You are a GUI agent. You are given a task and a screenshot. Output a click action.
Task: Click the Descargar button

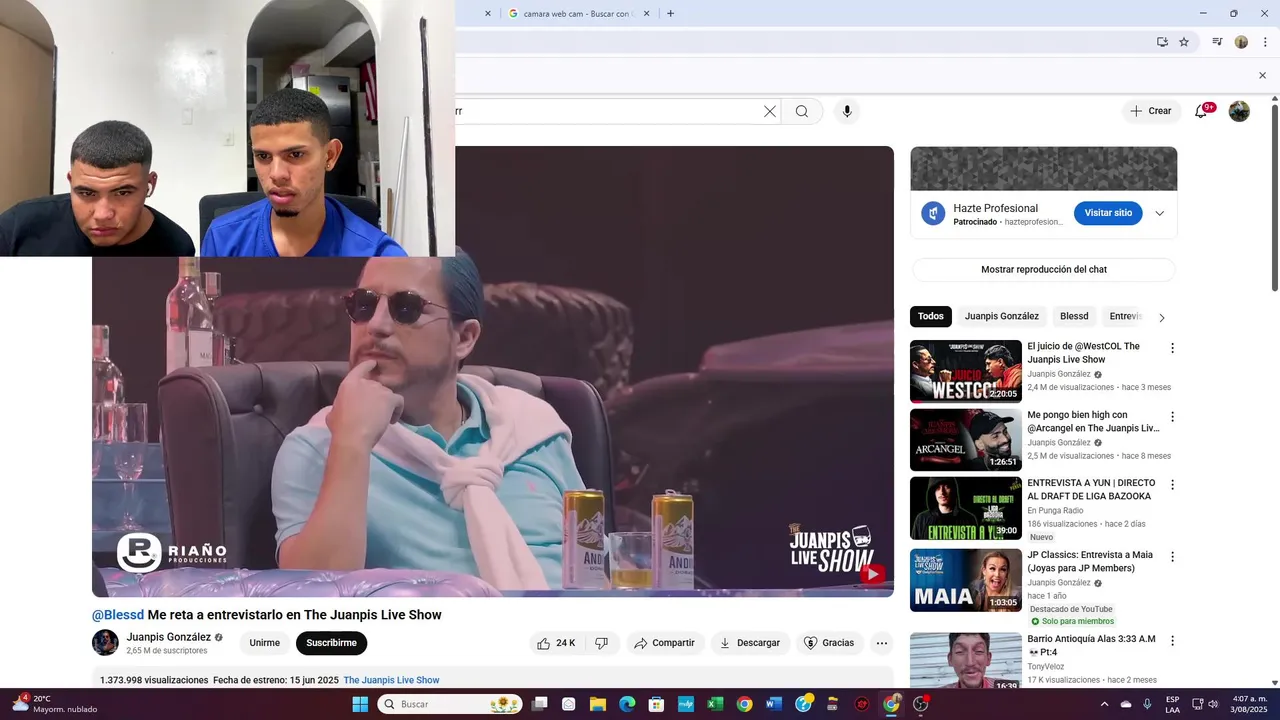(750, 643)
